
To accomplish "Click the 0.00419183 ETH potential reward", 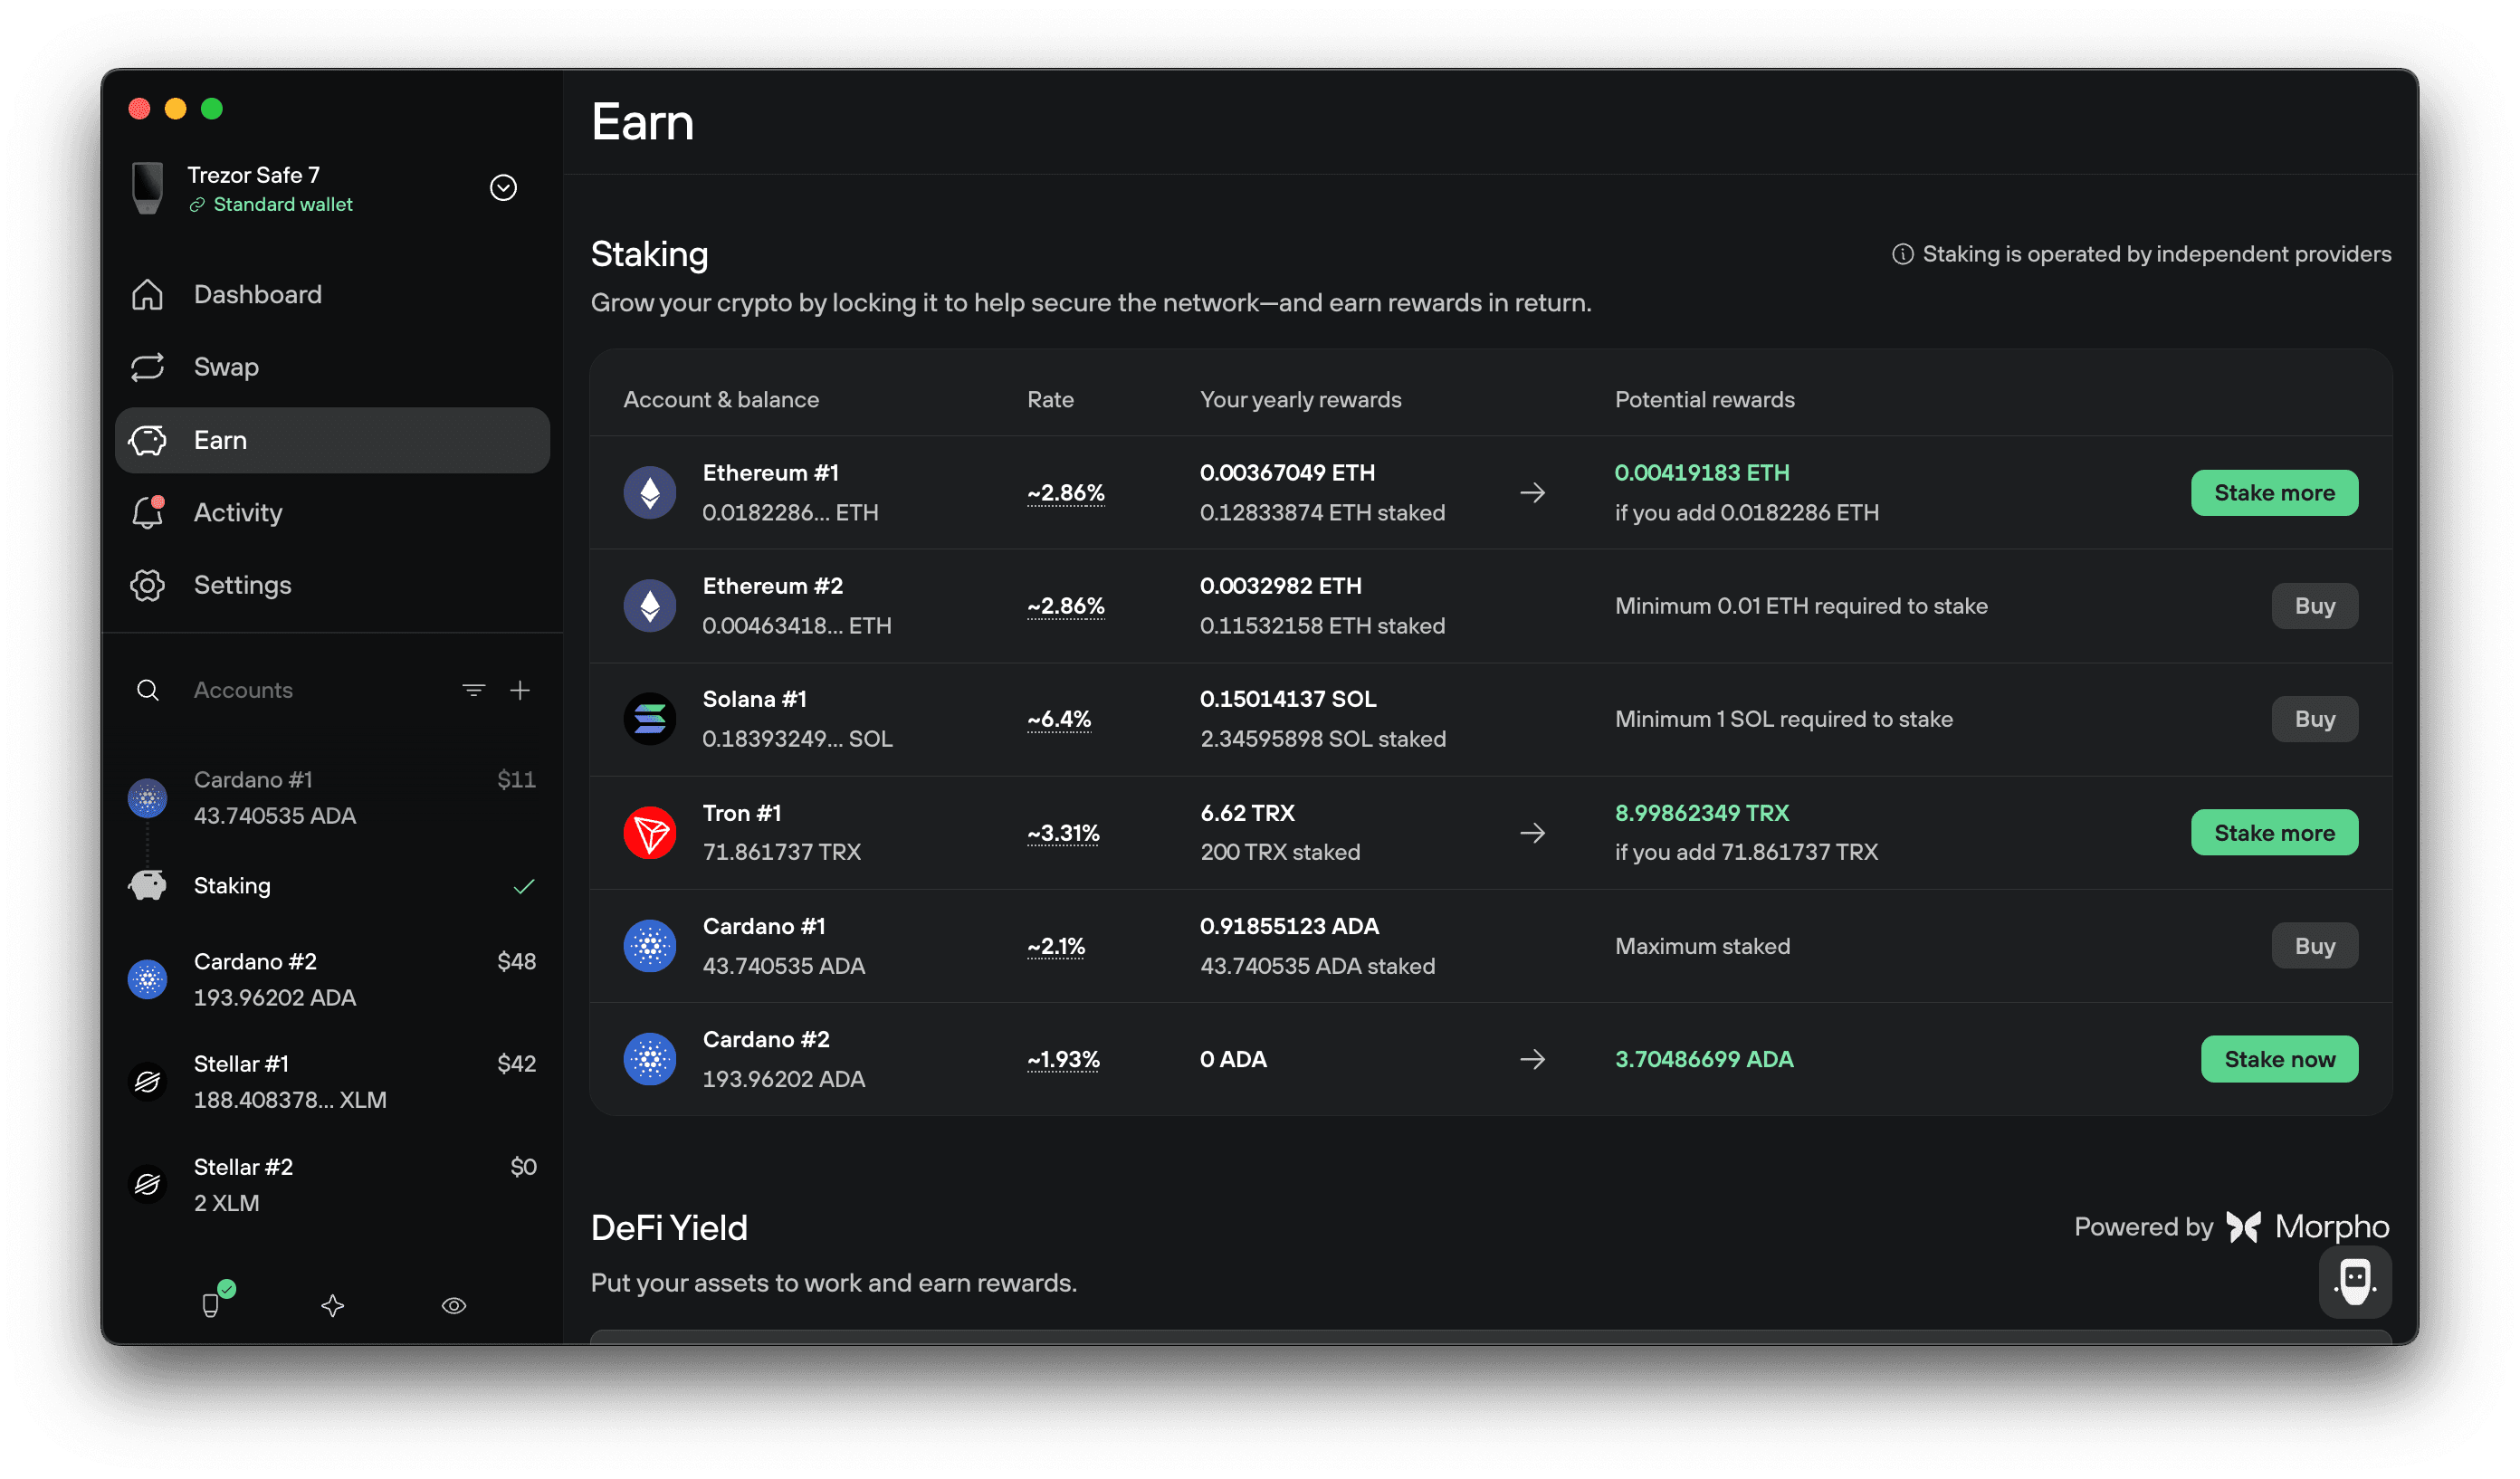I will (x=1702, y=473).
